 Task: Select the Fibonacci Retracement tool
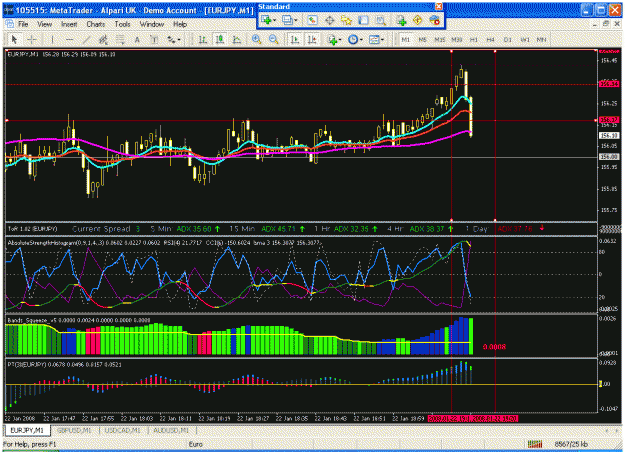(x=120, y=39)
